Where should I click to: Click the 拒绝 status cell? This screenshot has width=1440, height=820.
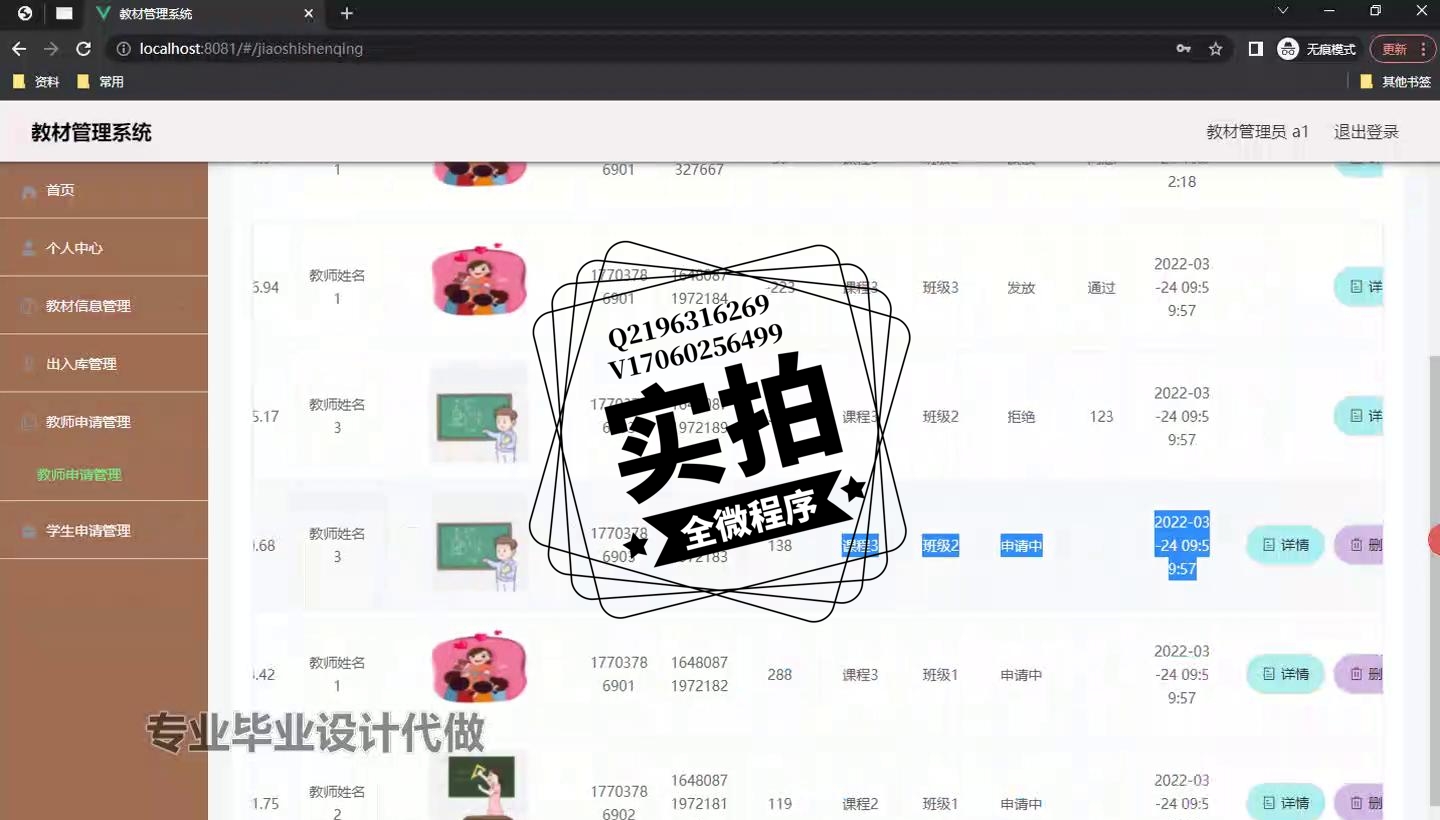pyautogui.click(x=1021, y=417)
